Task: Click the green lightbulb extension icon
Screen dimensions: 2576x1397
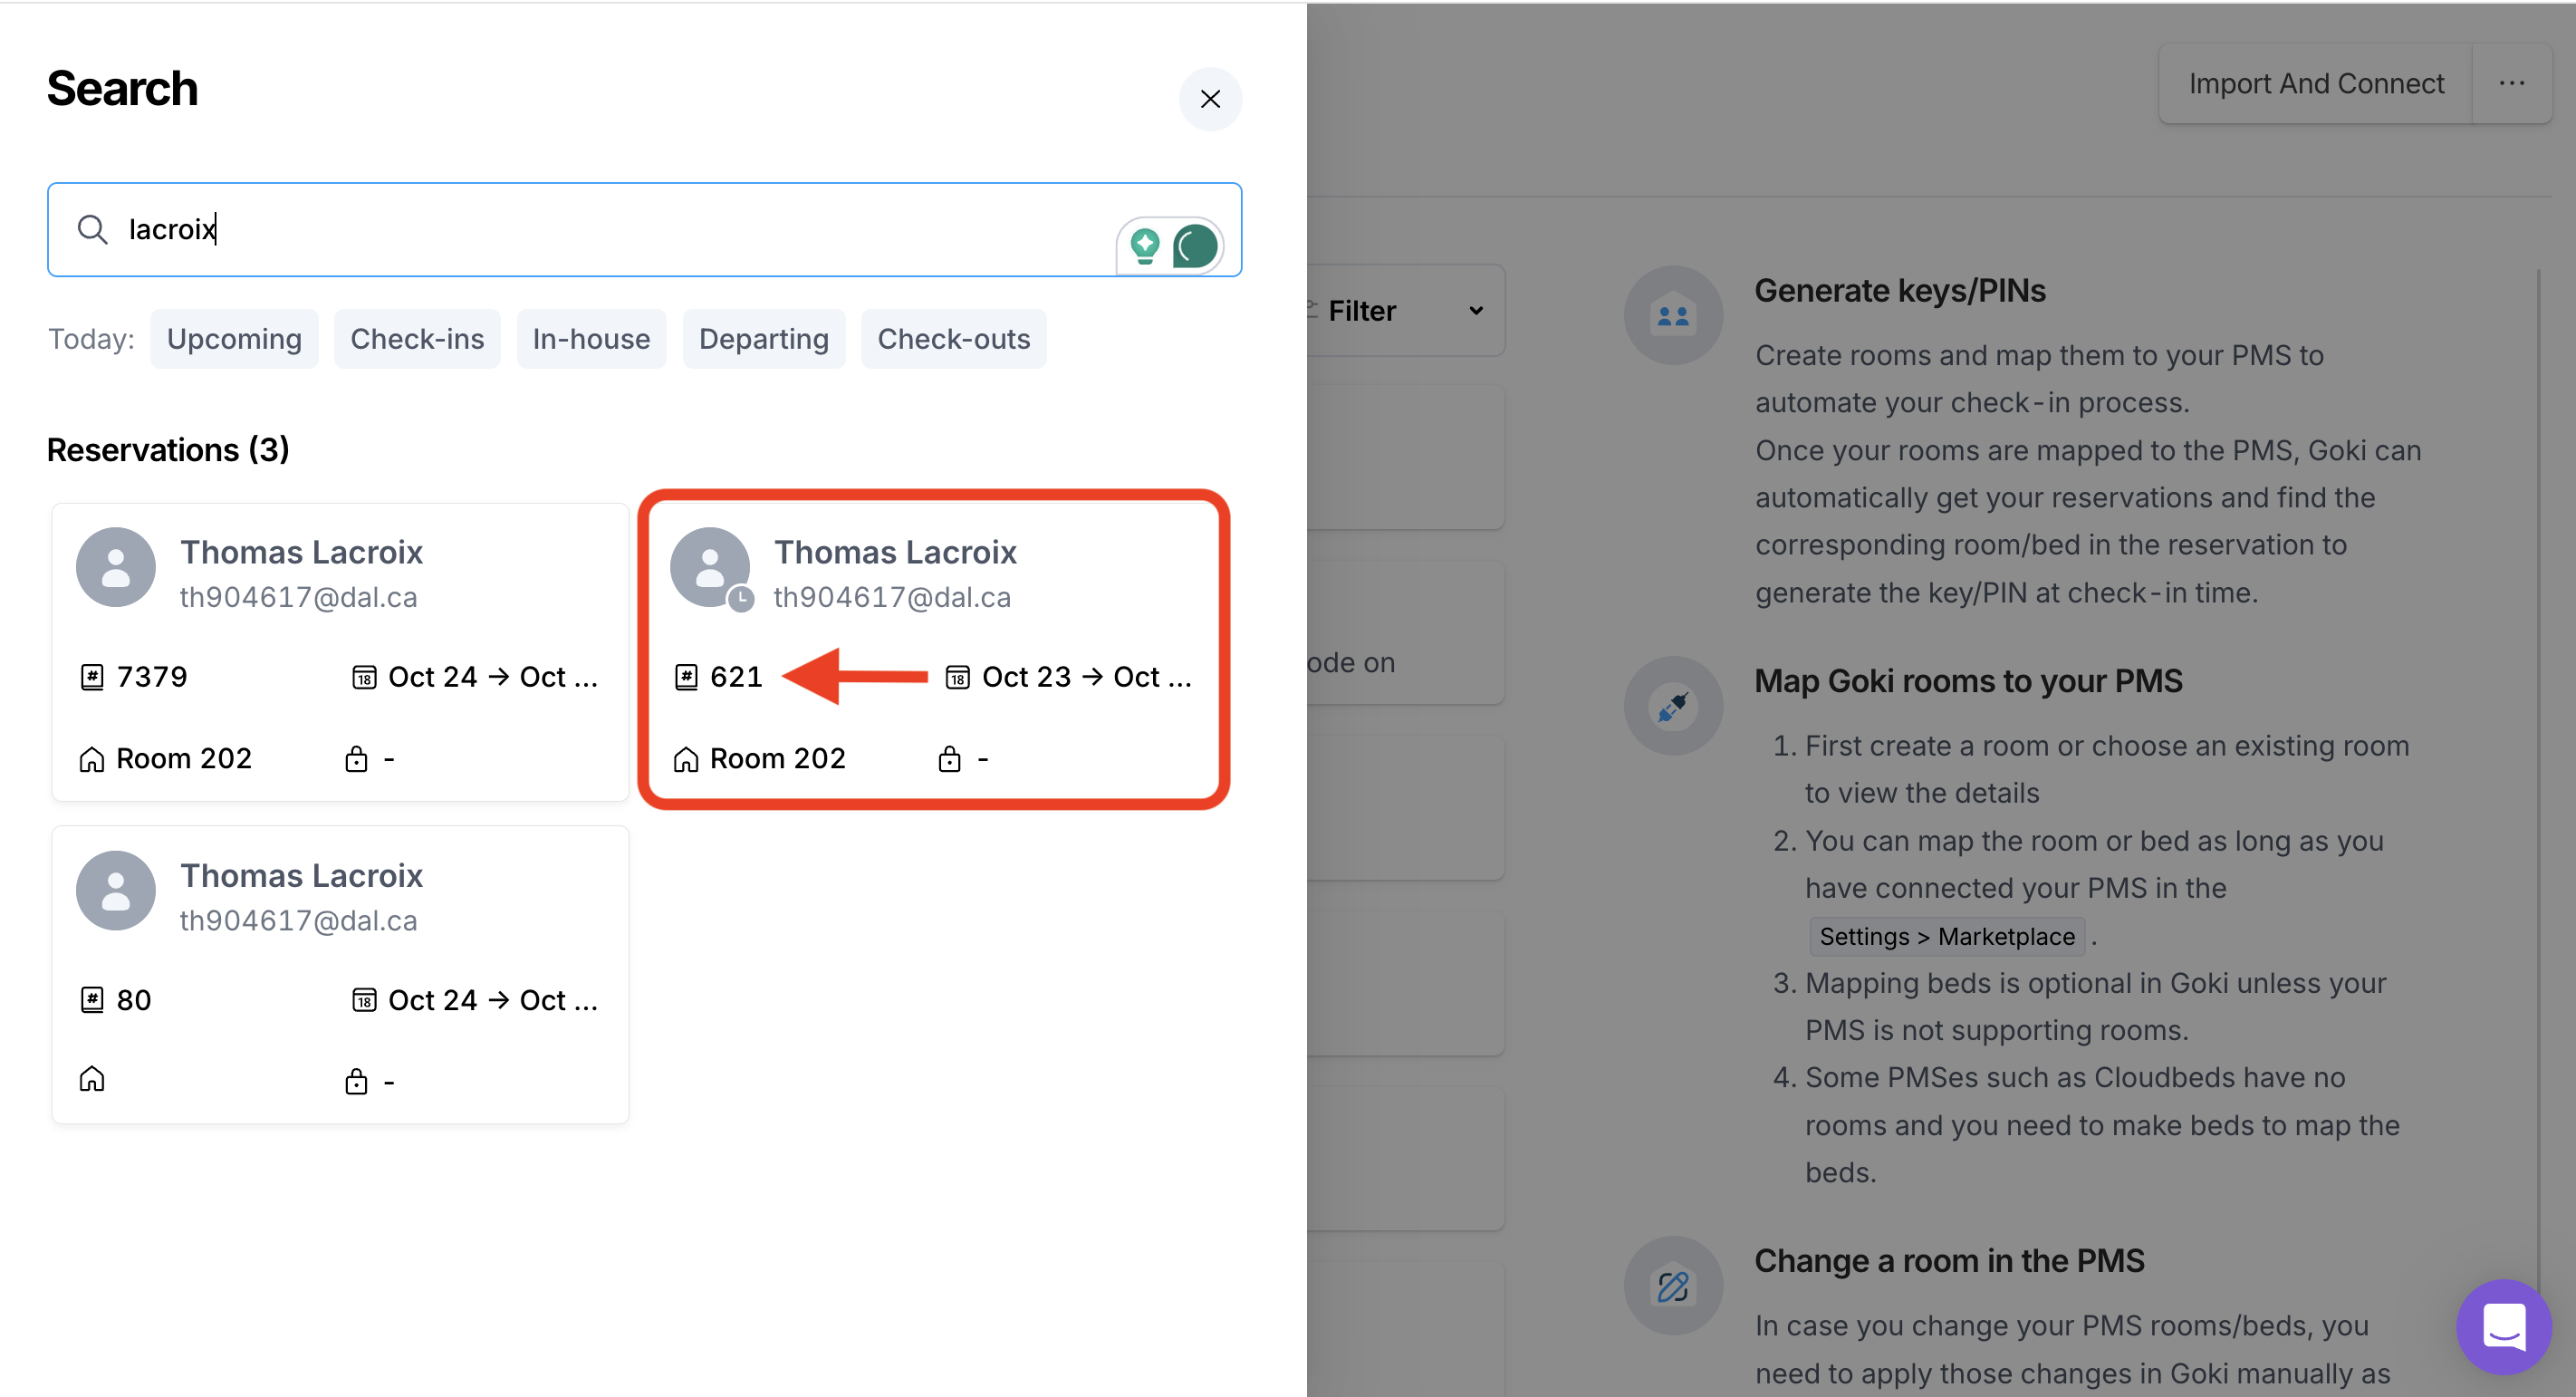Action: pyautogui.click(x=1144, y=245)
